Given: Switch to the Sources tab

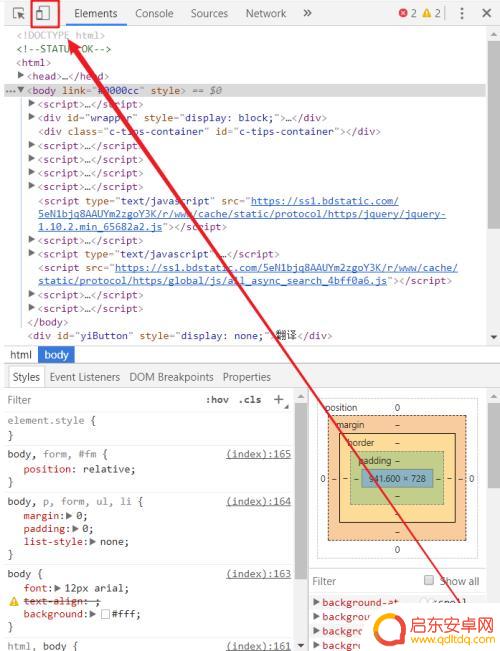Looking at the screenshot, I should coord(209,13).
